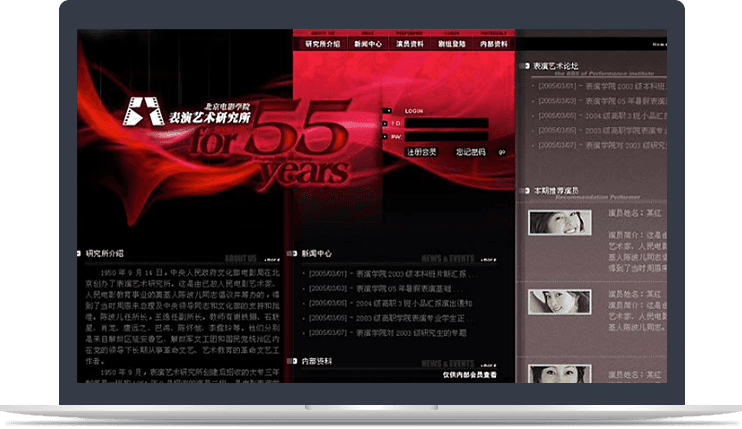This screenshot has height=429, width=742.
Task: Click bullet icon beside 本期推荐演员 heading
Action: pos(525,191)
